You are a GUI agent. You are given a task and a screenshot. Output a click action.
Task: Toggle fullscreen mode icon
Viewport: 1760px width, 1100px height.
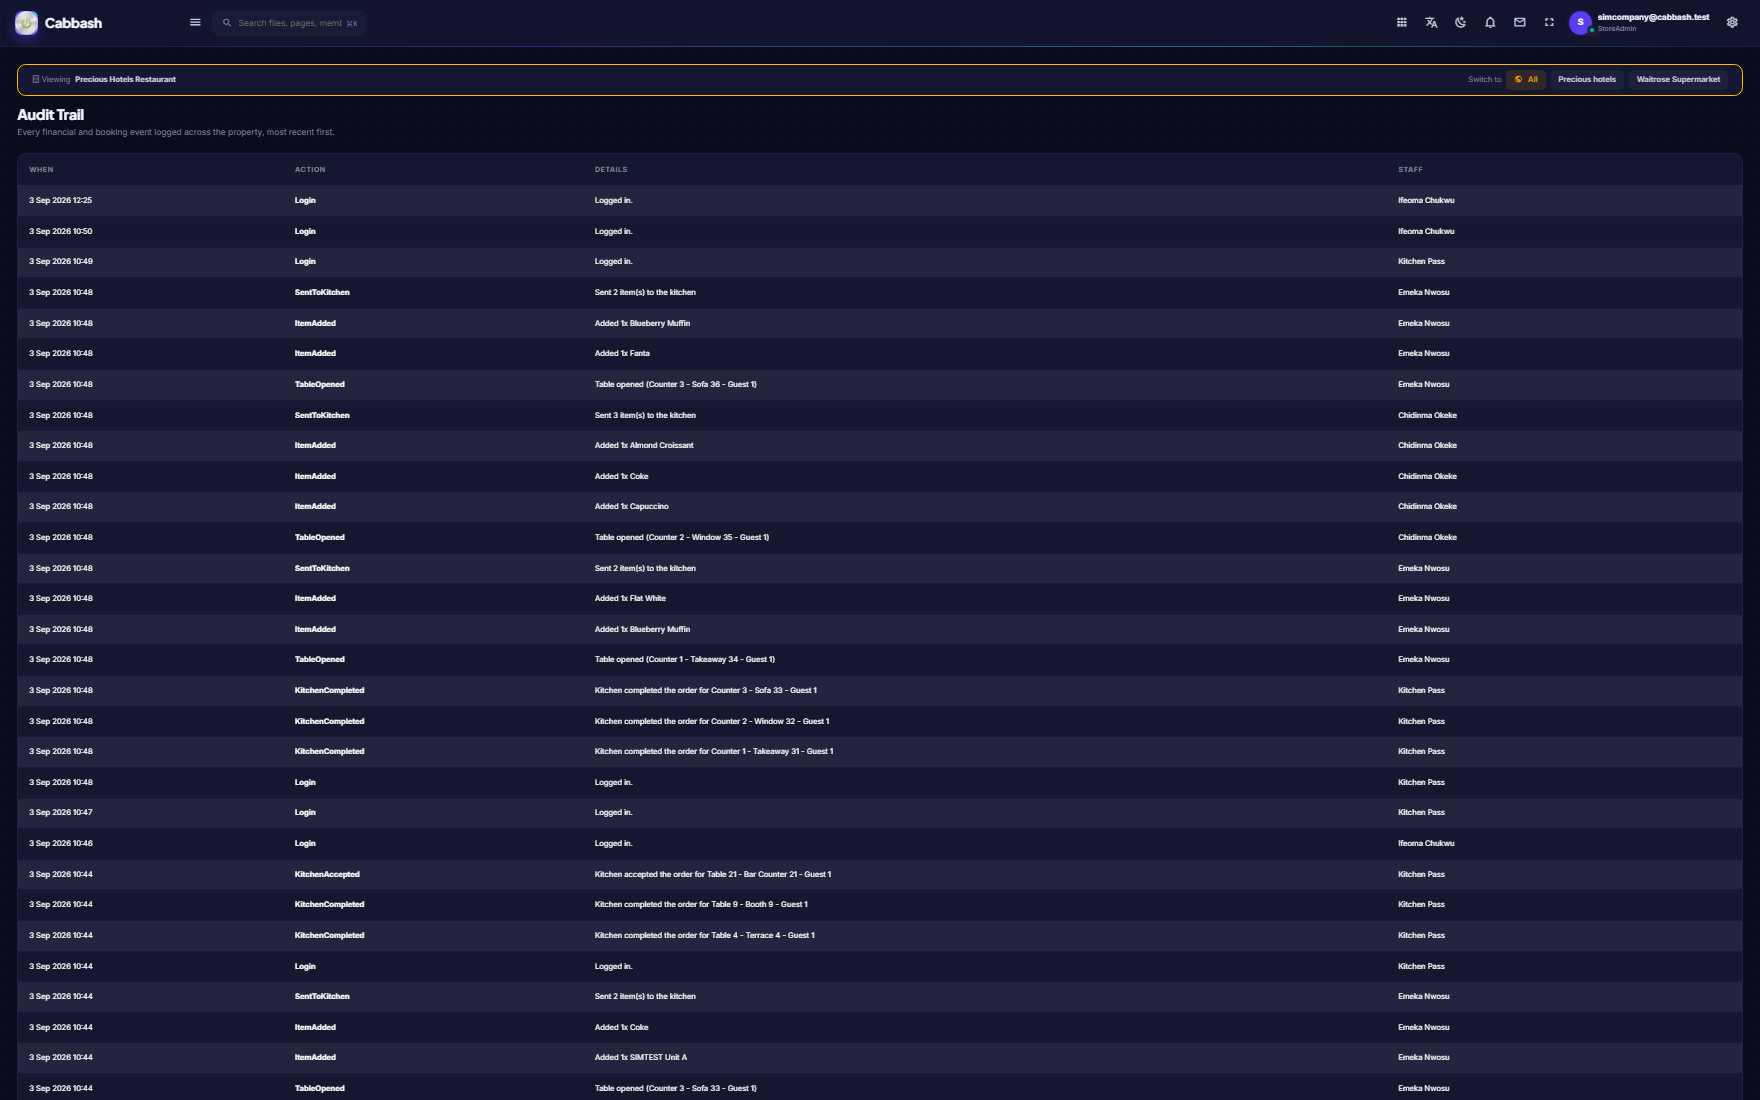click(x=1549, y=23)
